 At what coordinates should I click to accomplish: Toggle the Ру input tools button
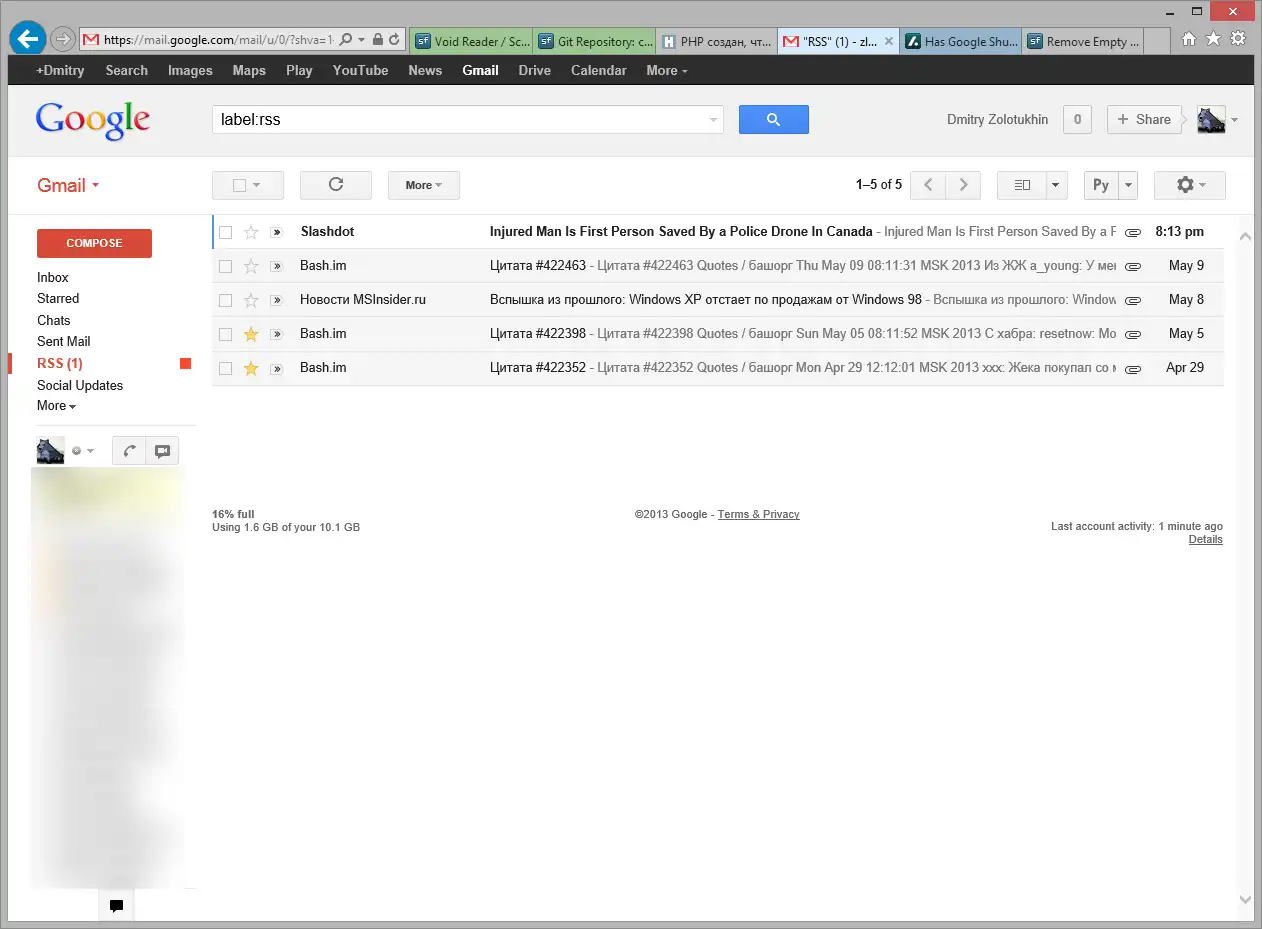click(x=1100, y=185)
